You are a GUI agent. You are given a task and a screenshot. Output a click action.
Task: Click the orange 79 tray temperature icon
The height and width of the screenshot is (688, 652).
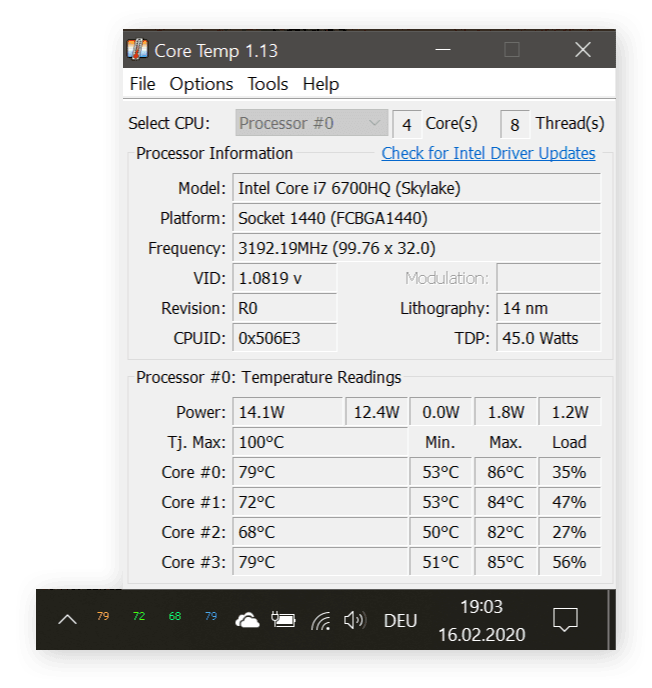[x=103, y=616]
